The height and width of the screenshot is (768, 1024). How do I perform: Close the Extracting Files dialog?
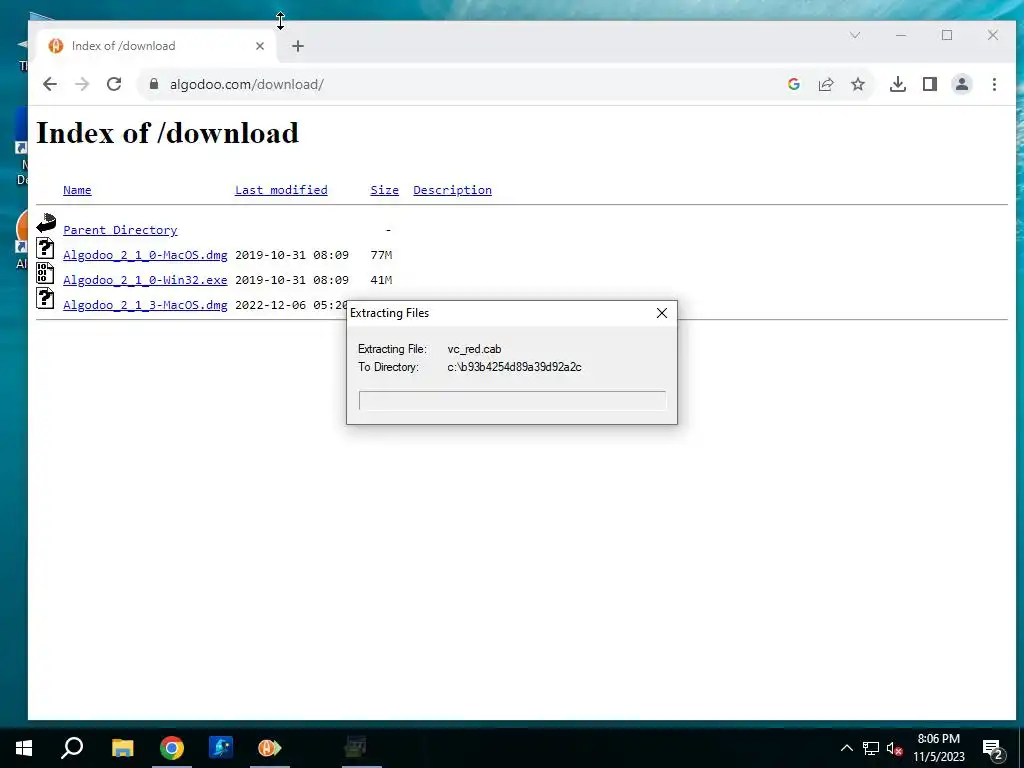662,313
